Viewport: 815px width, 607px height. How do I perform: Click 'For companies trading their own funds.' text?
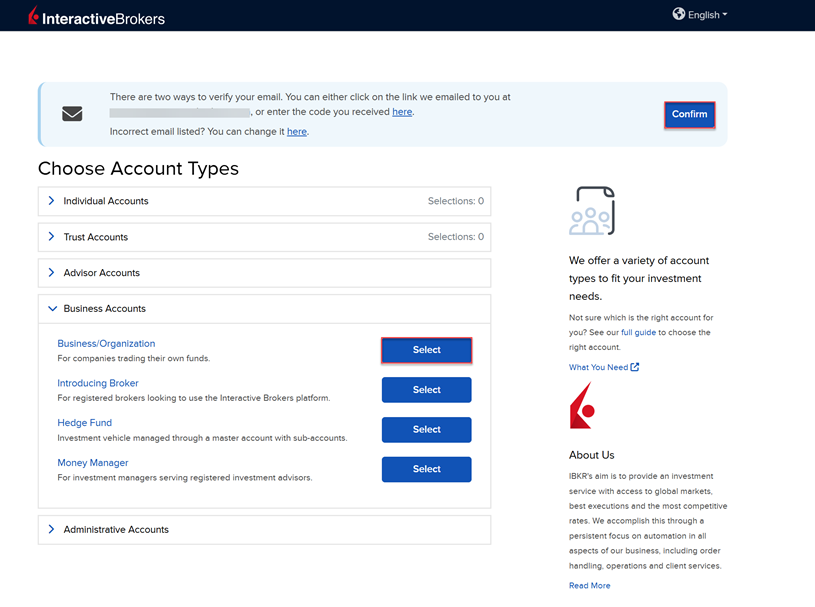point(134,359)
